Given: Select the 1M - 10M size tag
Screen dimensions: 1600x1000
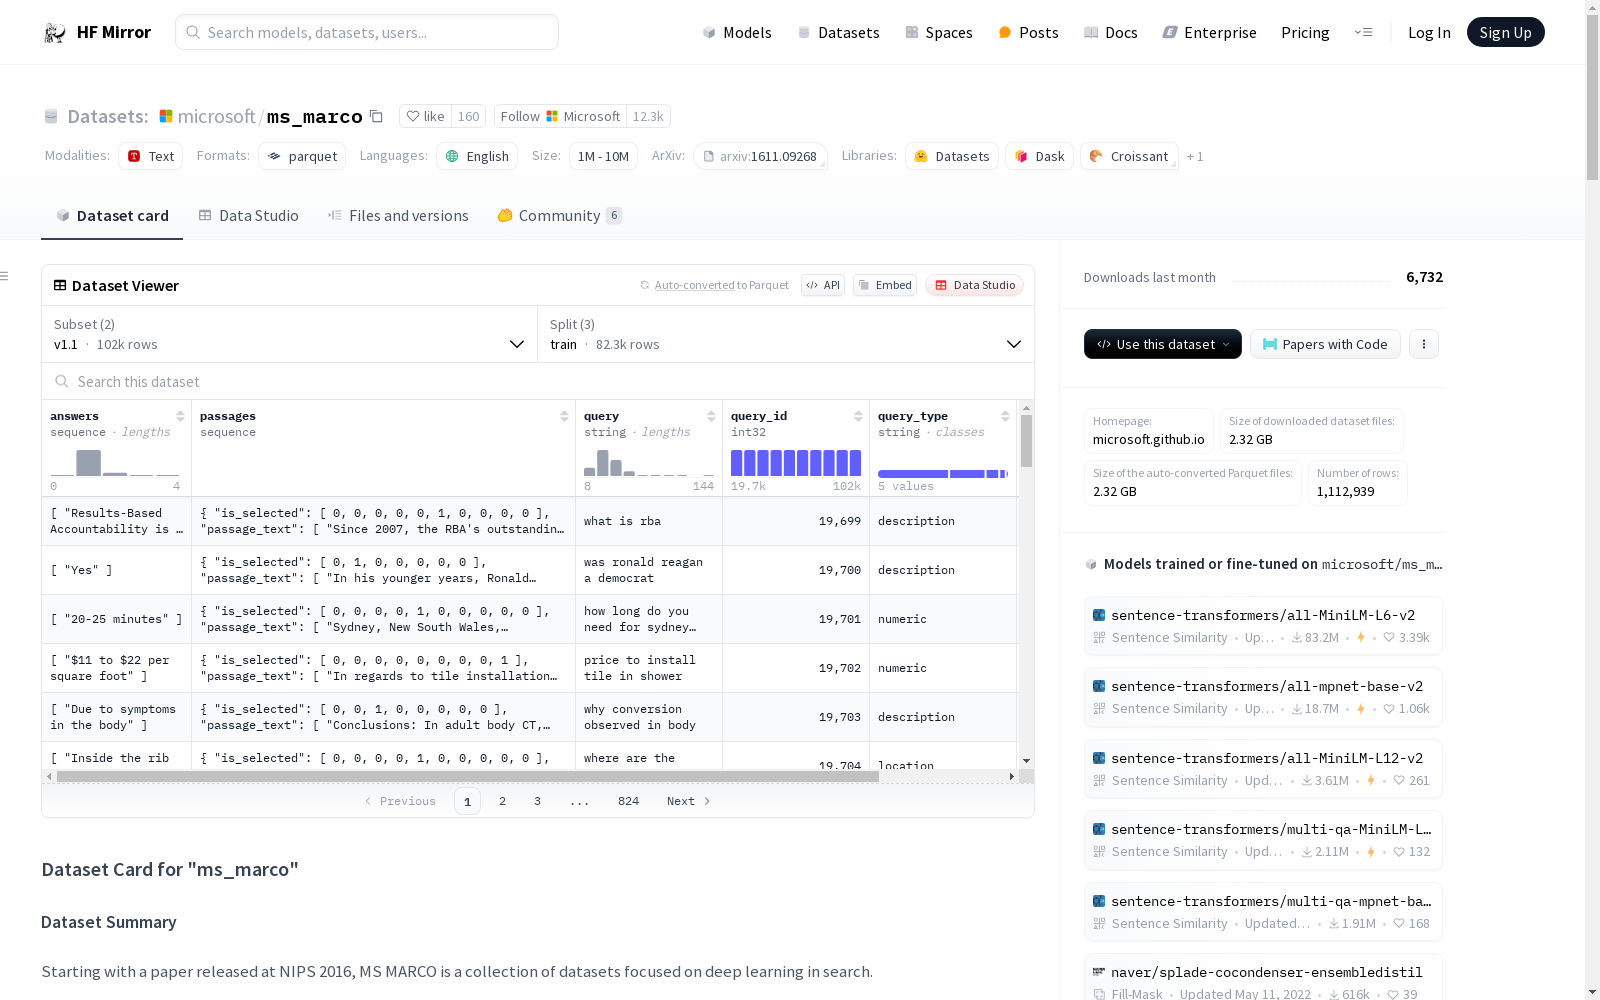Looking at the screenshot, I should (603, 156).
